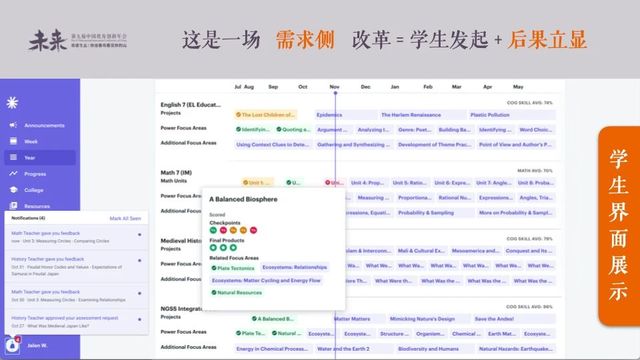Image resolution: width=640 pixels, height=360 pixels.
Task: Open the notification bell with red badge
Action: 13,346
